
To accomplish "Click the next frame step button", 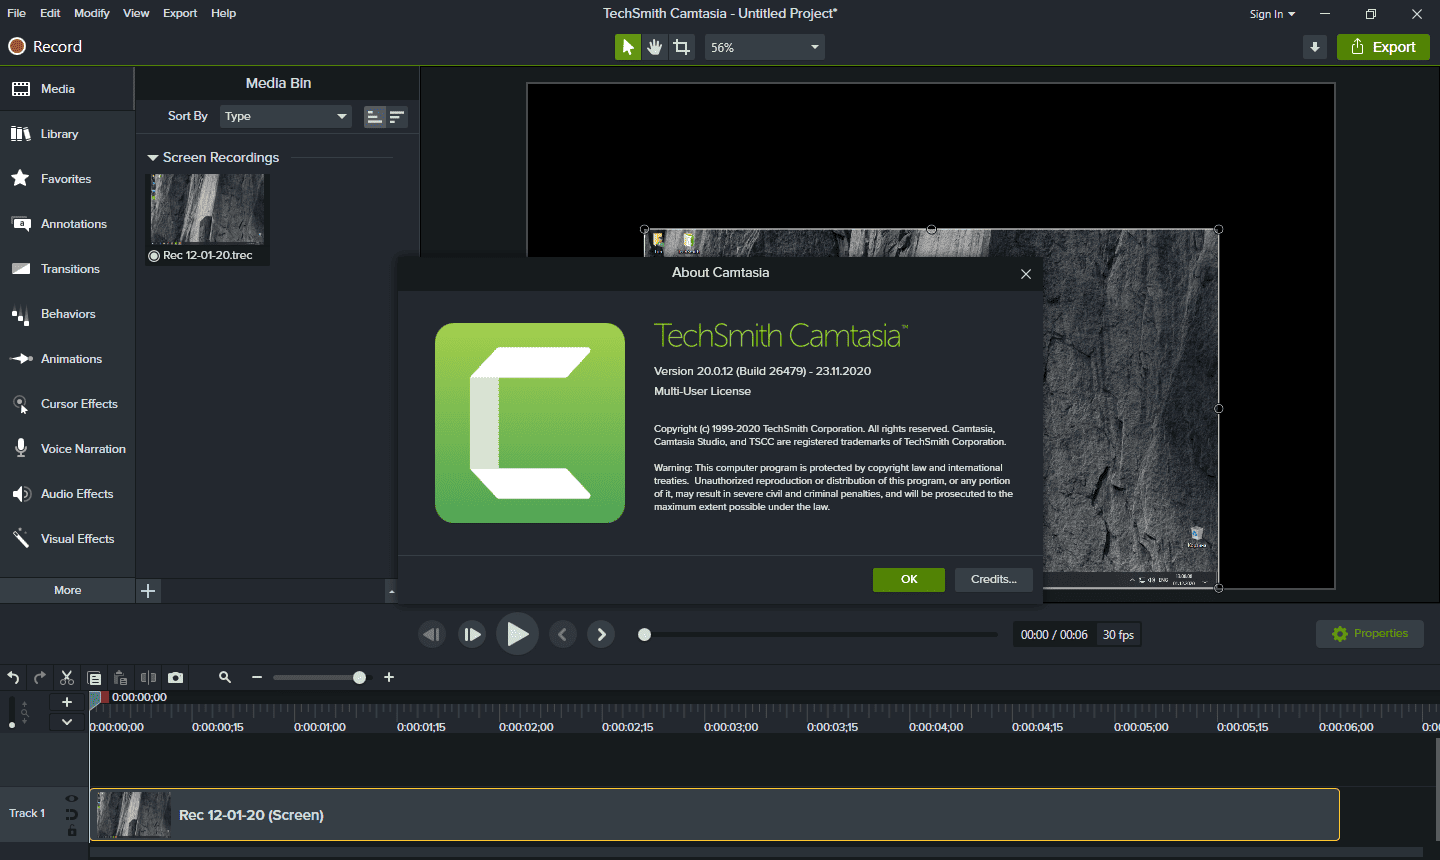I will pos(472,634).
